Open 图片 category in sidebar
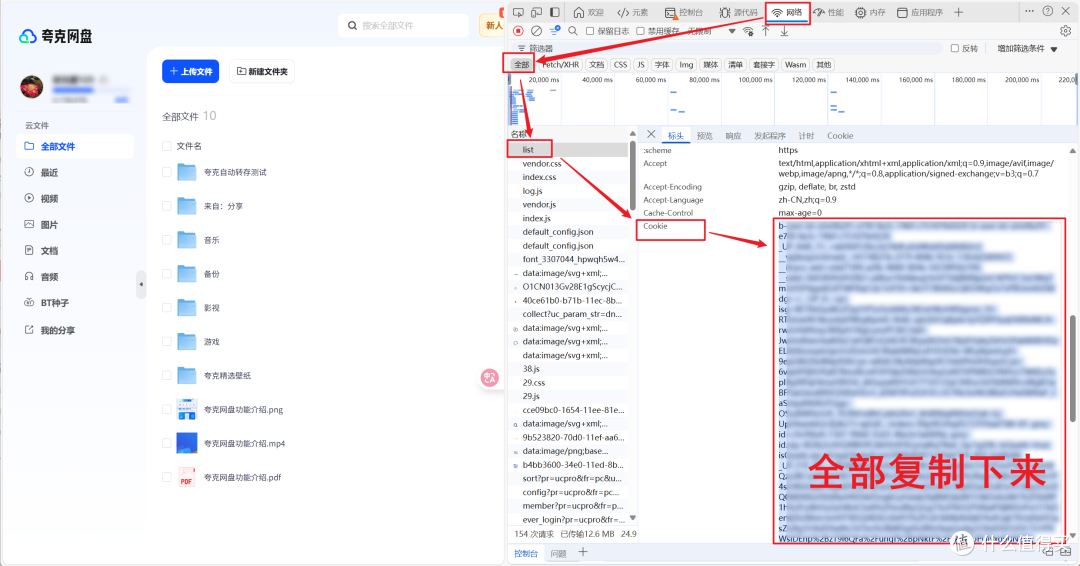This screenshot has height=566, width=1080. [x=43, y=224]
